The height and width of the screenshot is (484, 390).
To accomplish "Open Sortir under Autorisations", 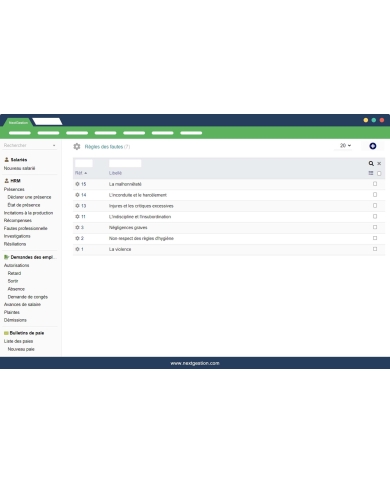I will pos(13,281).
